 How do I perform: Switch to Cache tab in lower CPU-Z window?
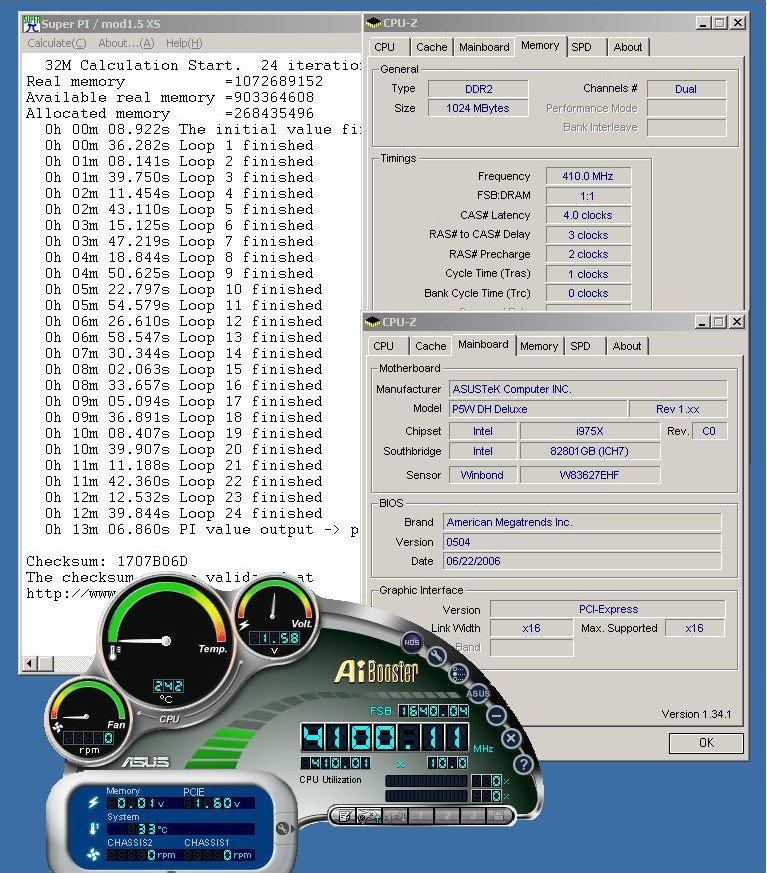click(430, 346)
